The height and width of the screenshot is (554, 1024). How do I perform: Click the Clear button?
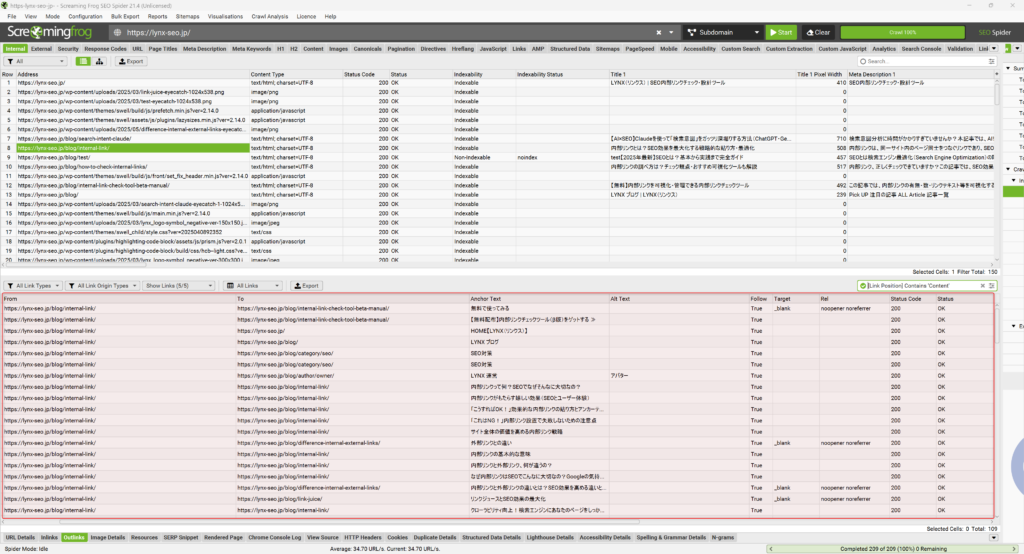pos(816,32)
